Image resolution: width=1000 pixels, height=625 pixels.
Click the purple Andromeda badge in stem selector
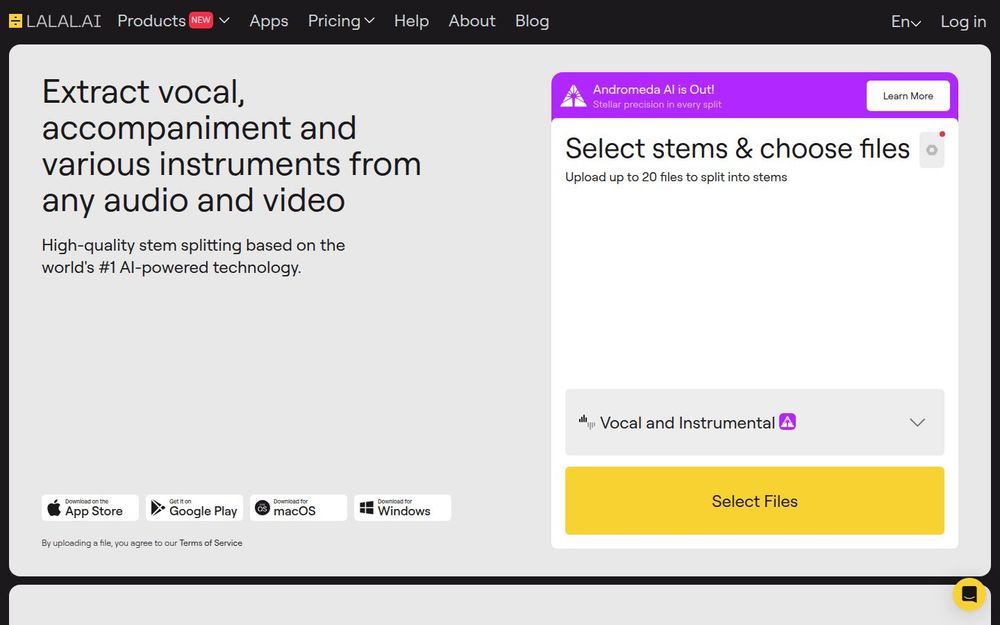click(x=788, y=422)
